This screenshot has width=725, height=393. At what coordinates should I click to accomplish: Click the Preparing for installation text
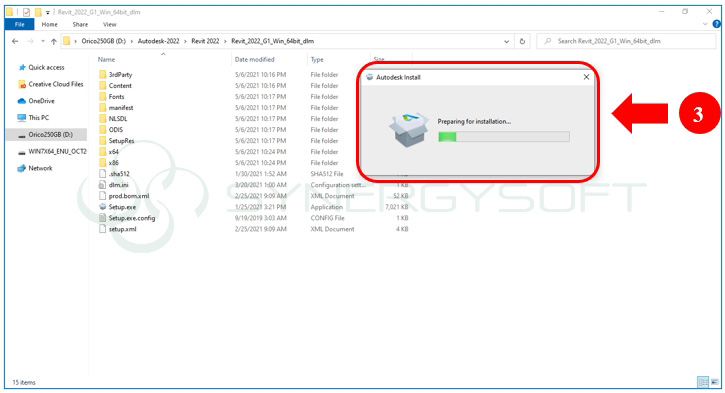[474, 122]
